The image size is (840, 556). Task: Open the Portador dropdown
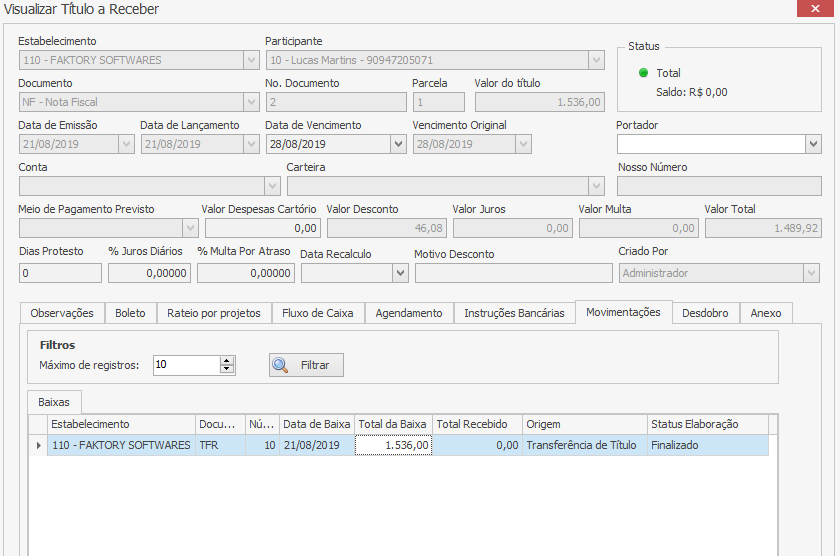[x=812, y=144]
